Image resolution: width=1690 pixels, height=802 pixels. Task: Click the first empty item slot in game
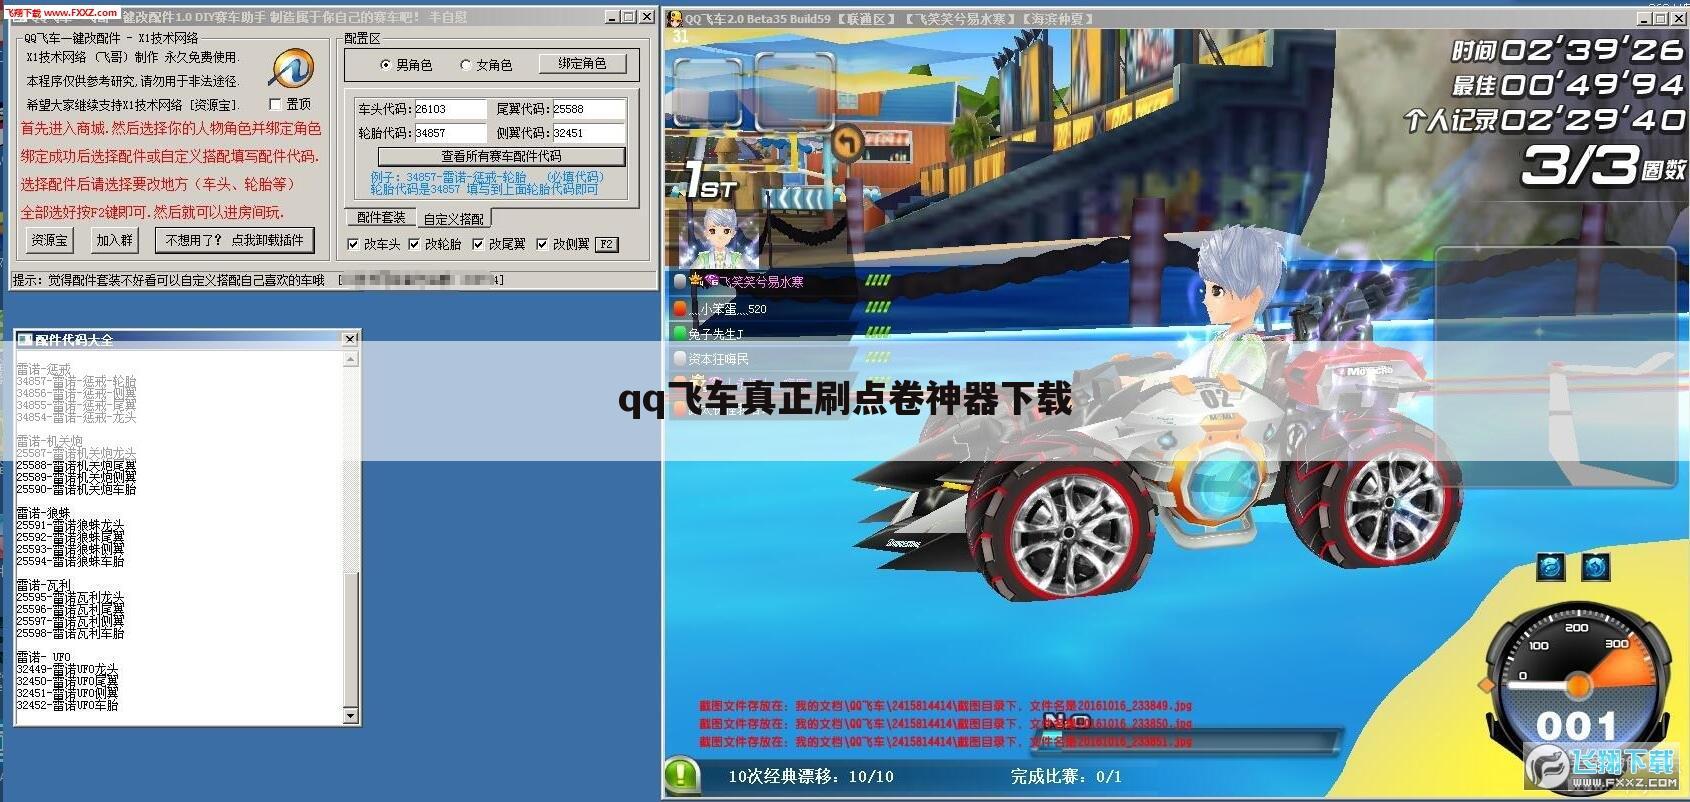(x=707, y=93)
